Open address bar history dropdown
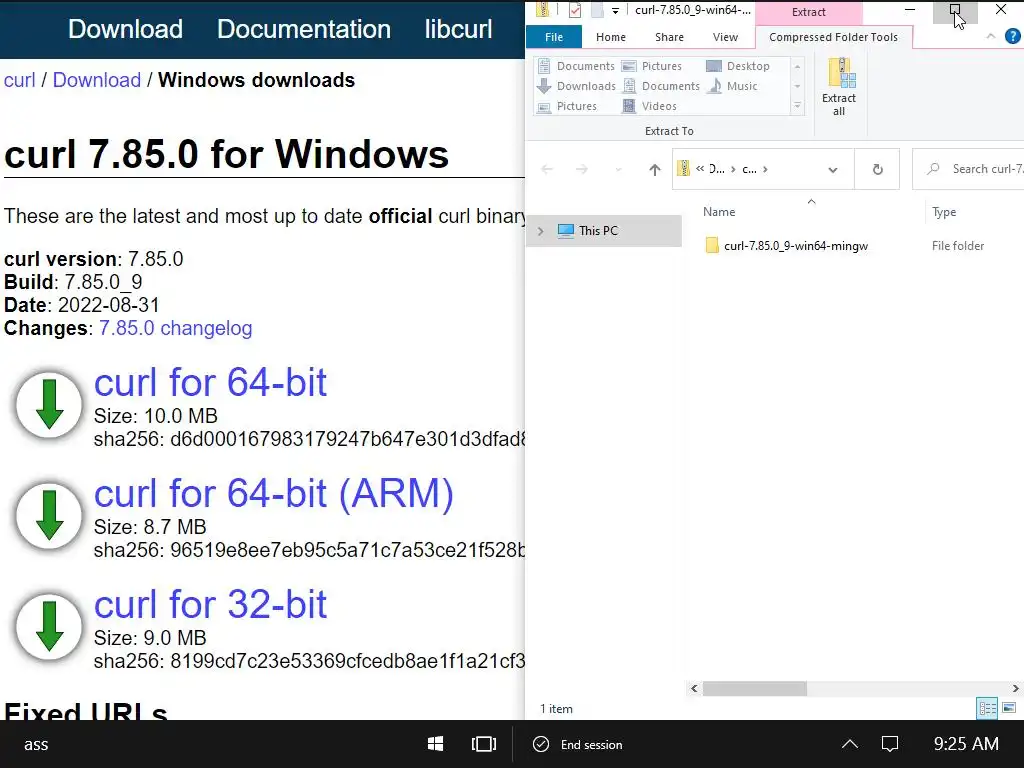Image resolution: width=1024 pixels, height=768 pixels. click(833, 170)
